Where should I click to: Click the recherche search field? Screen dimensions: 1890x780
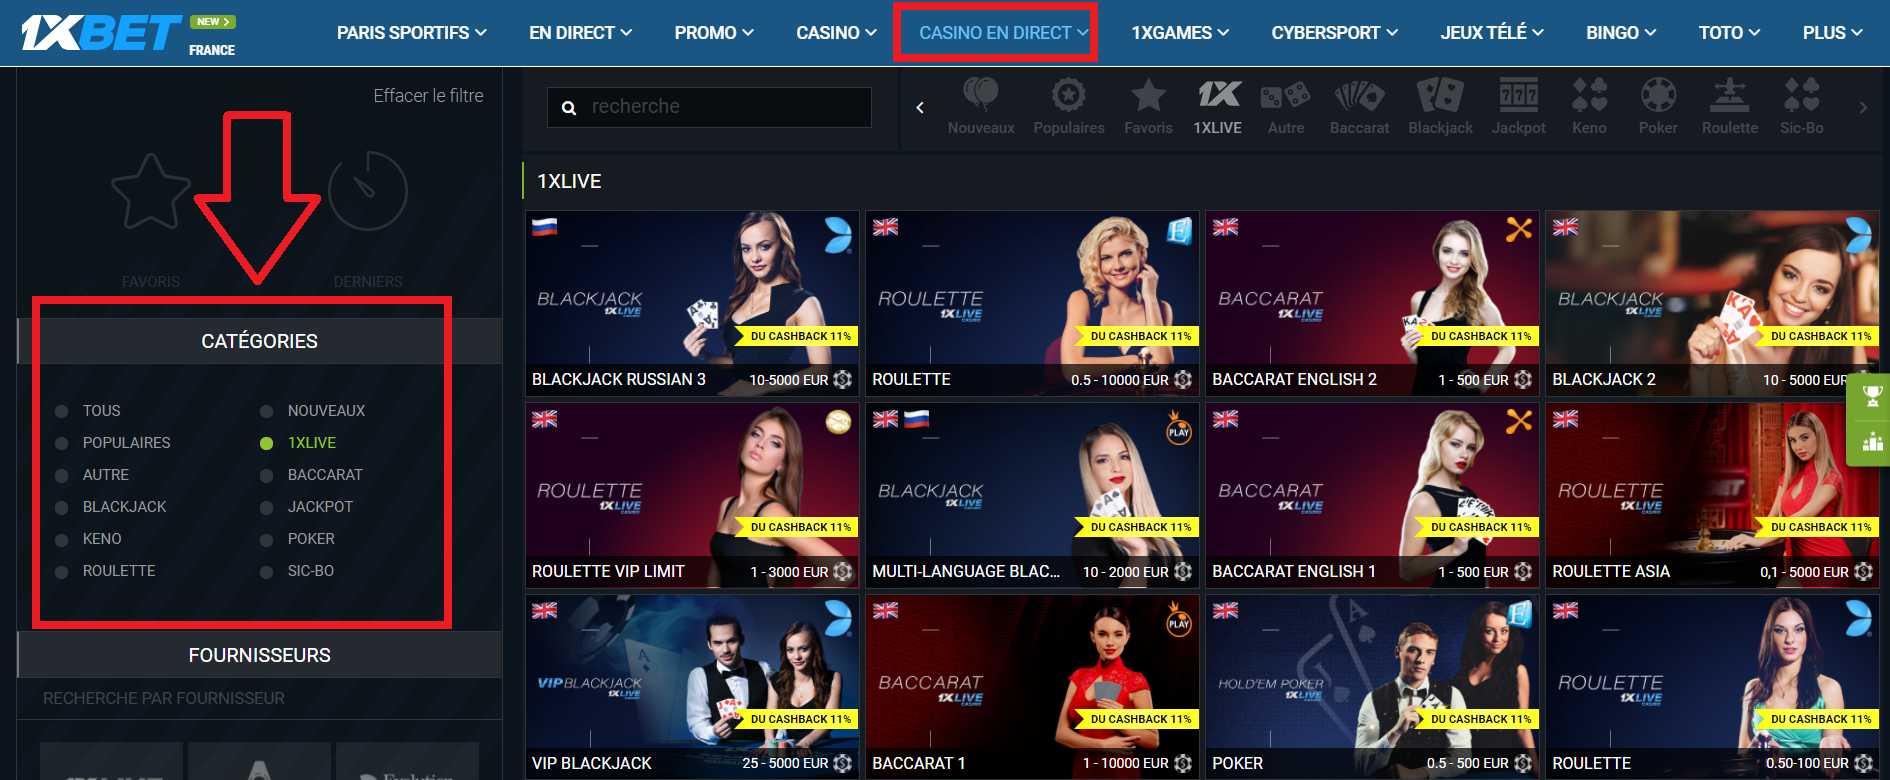point(709,107)
